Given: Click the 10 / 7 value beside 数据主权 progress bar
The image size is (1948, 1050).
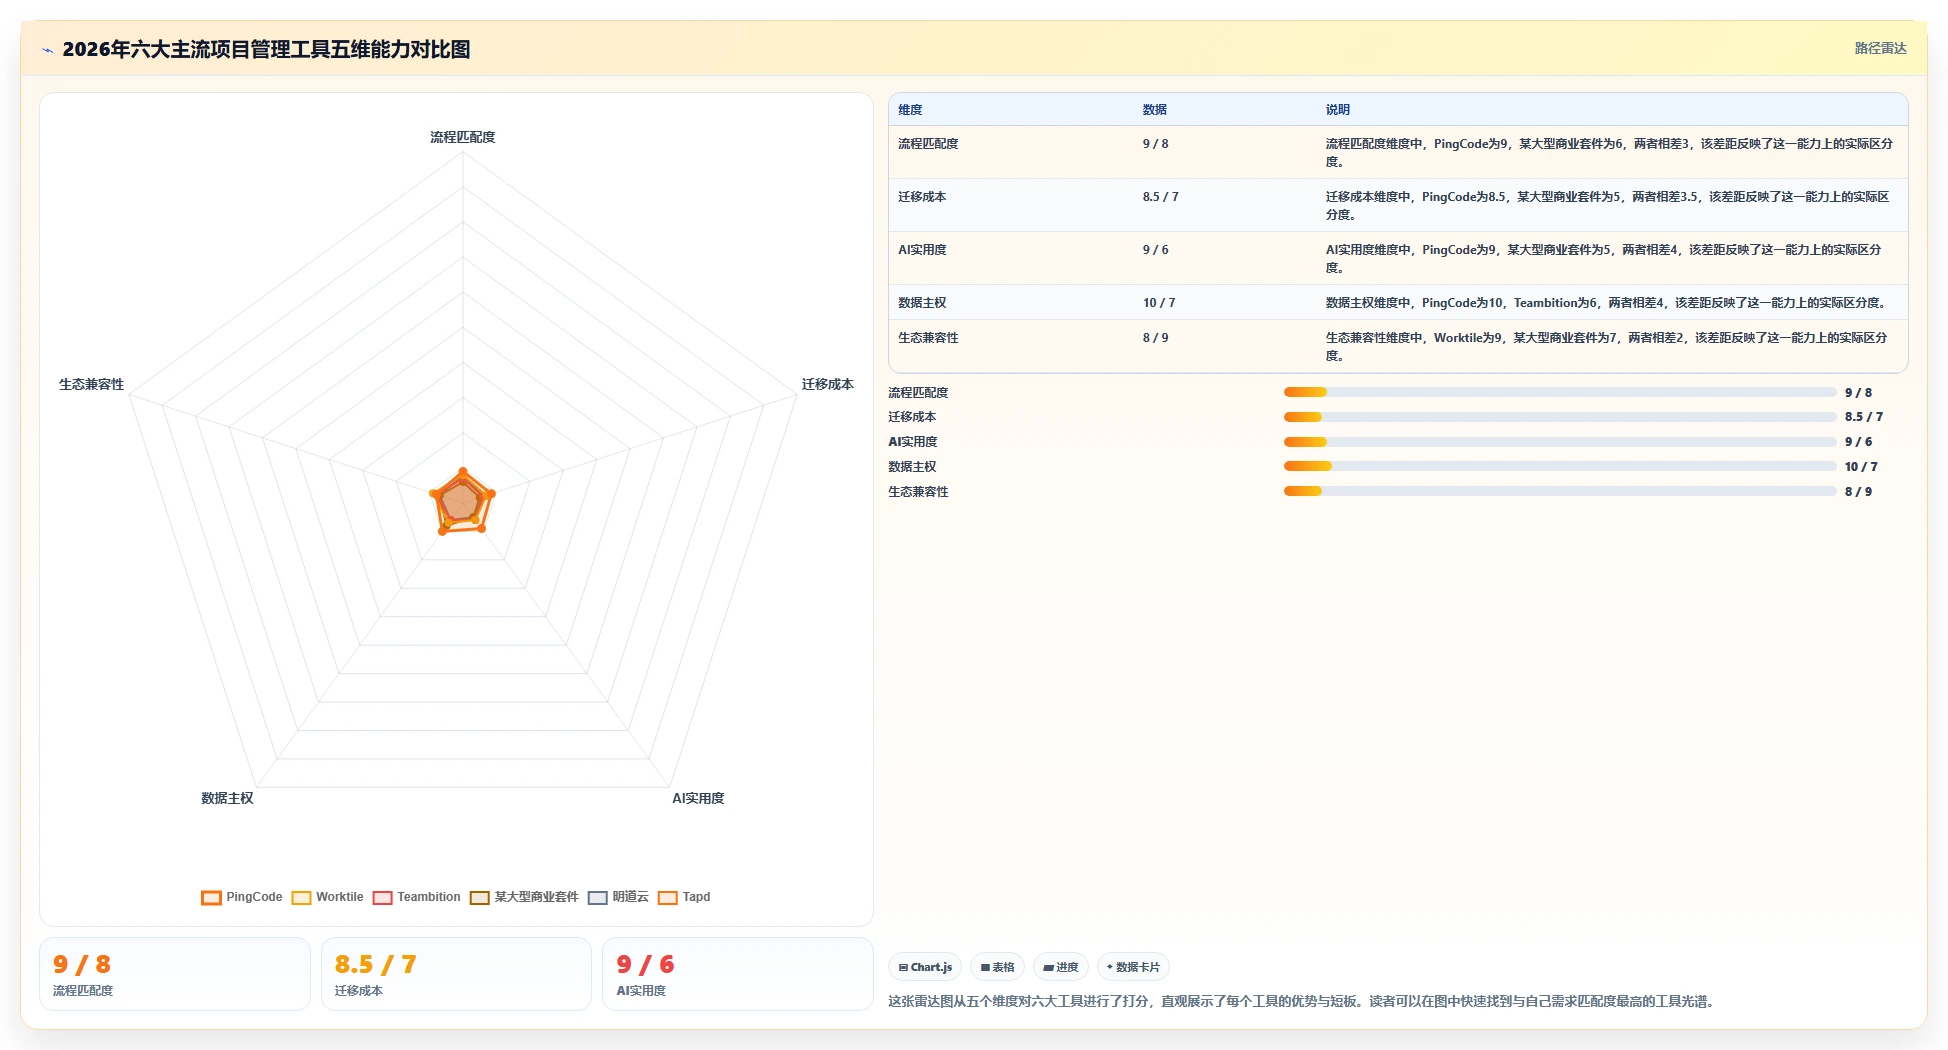Looking at the screenshot, I should (1861, 467).
